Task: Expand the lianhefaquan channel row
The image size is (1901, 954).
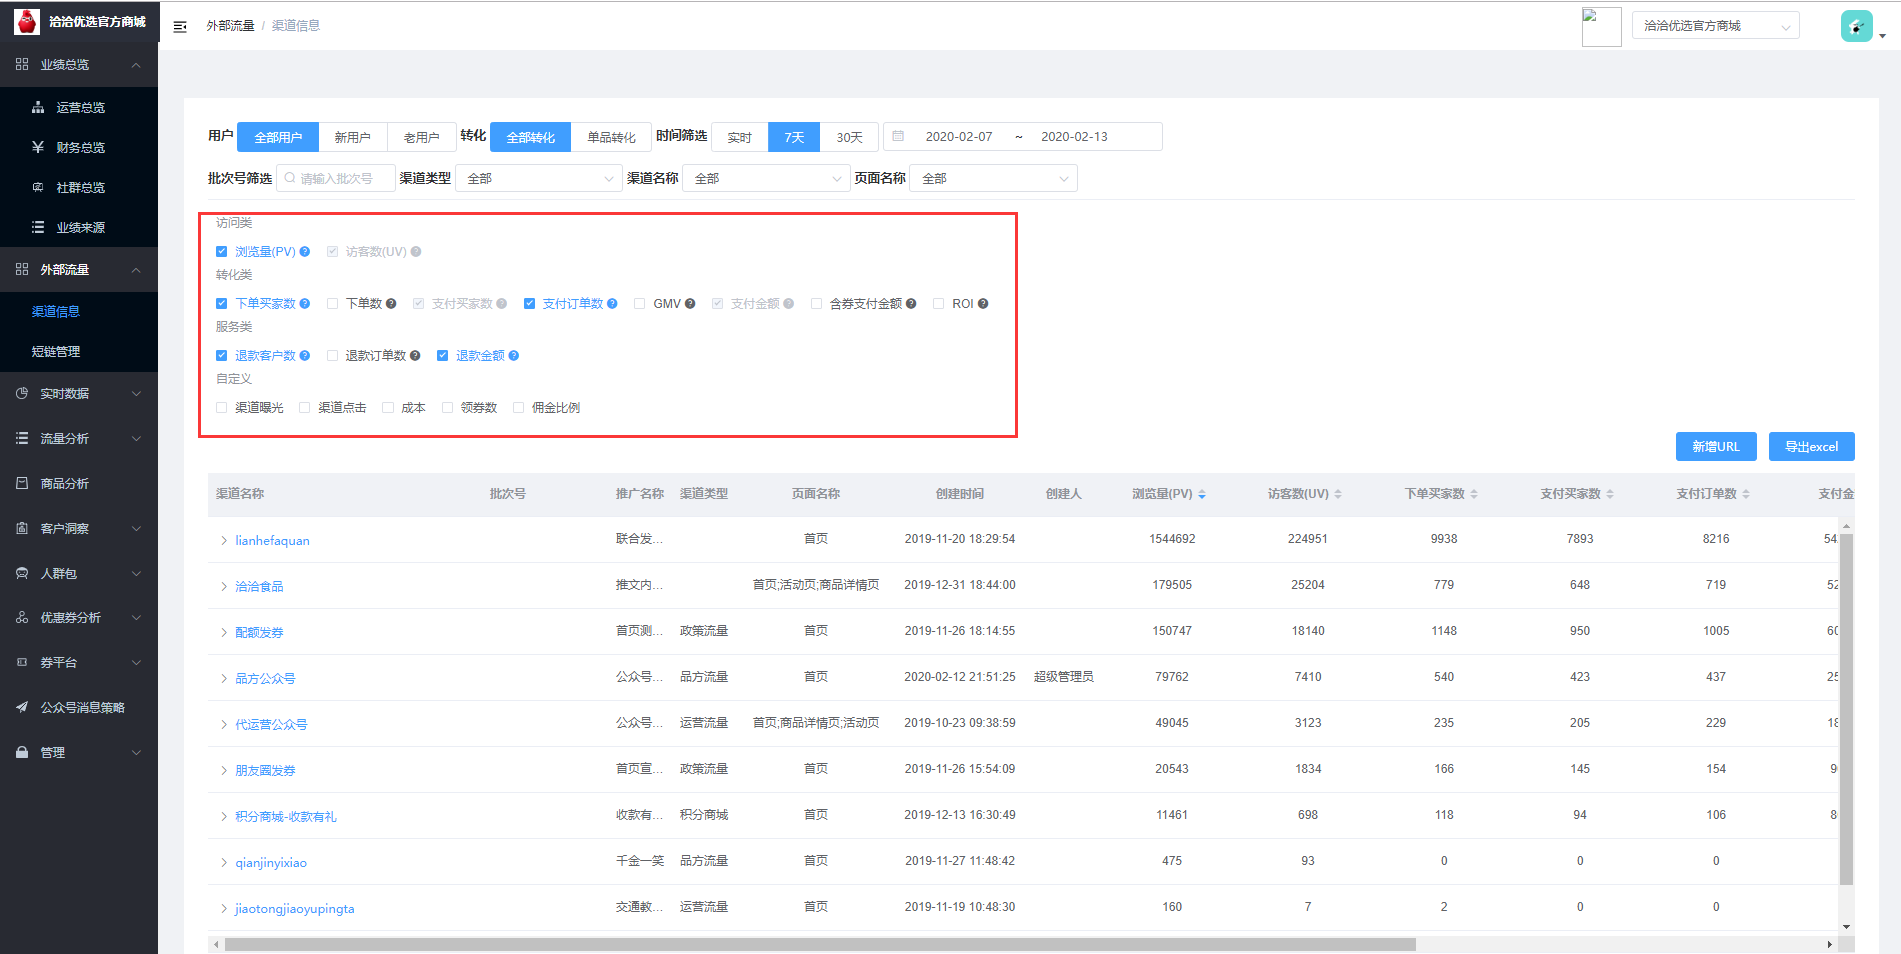Action: pyautogui.click(x=224, y=541)
